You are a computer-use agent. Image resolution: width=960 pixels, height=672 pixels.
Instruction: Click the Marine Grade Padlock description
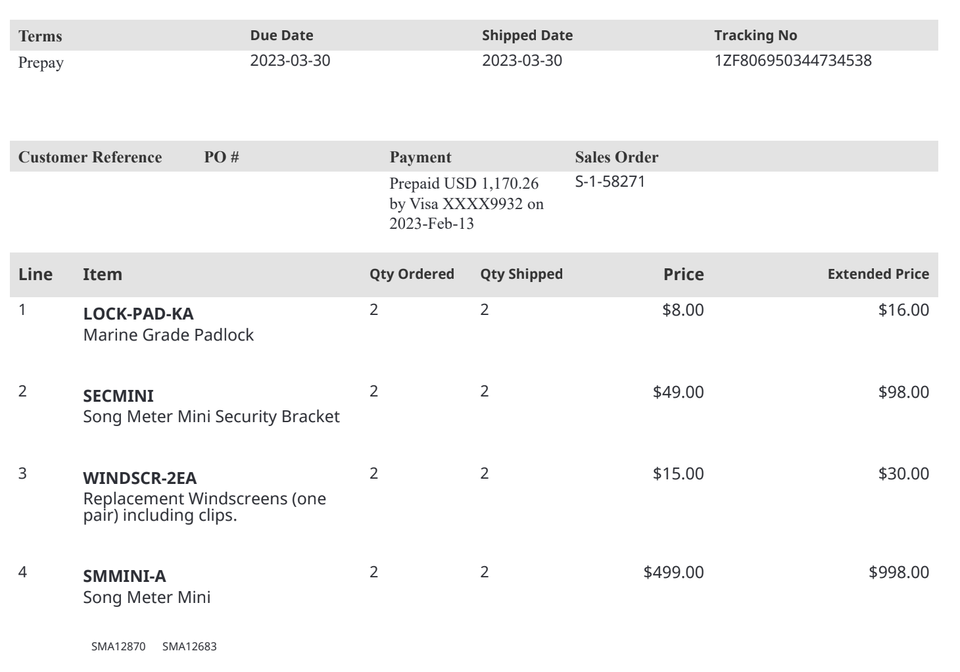168,335
